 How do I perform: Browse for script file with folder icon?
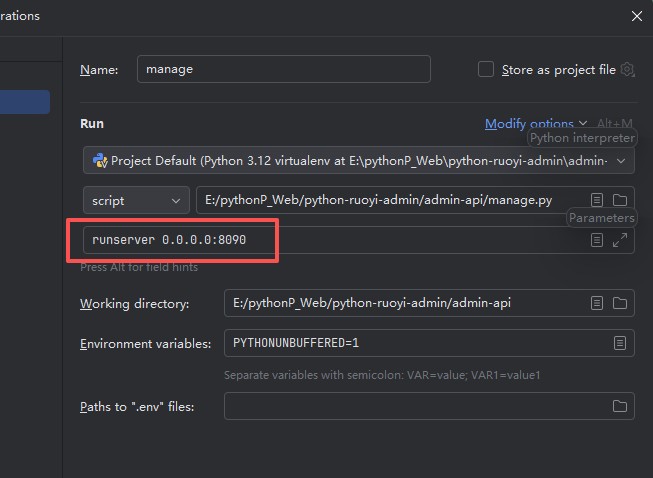point(620,200)
